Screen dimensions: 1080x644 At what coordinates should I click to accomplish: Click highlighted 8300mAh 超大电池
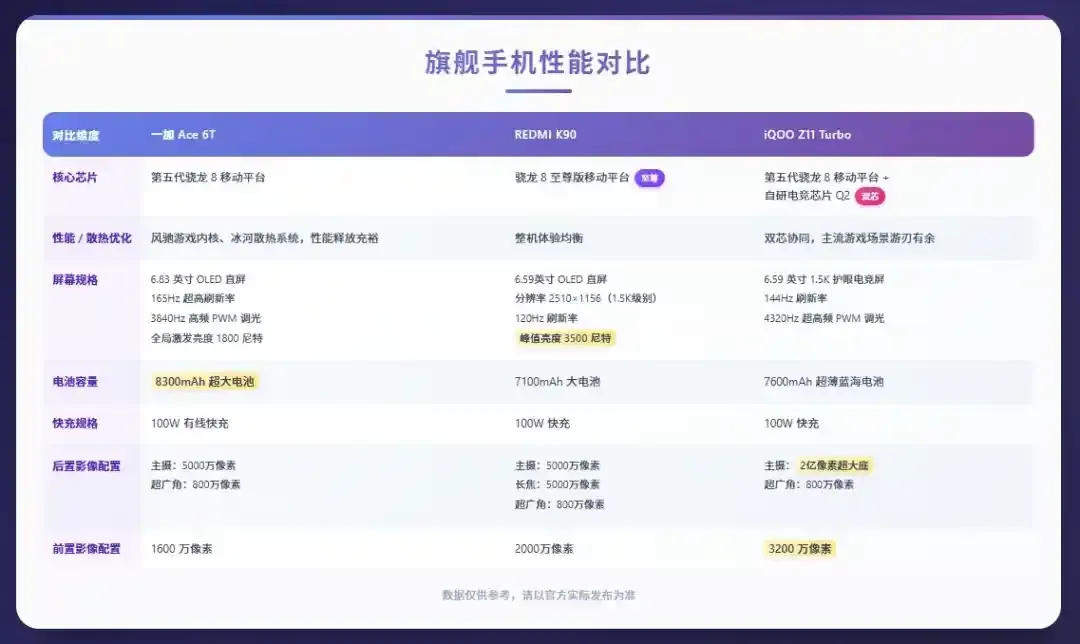(x=205, y=382)
